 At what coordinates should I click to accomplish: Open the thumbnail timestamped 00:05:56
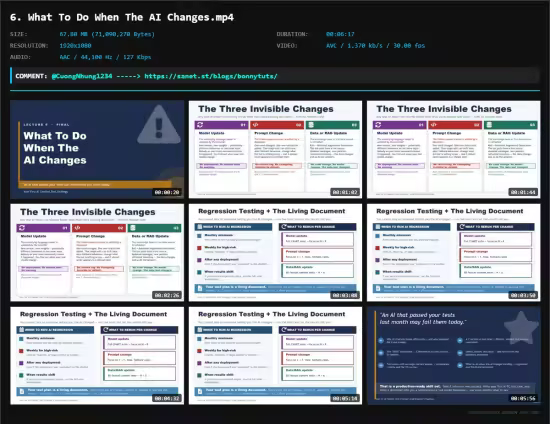click(454, 356)
